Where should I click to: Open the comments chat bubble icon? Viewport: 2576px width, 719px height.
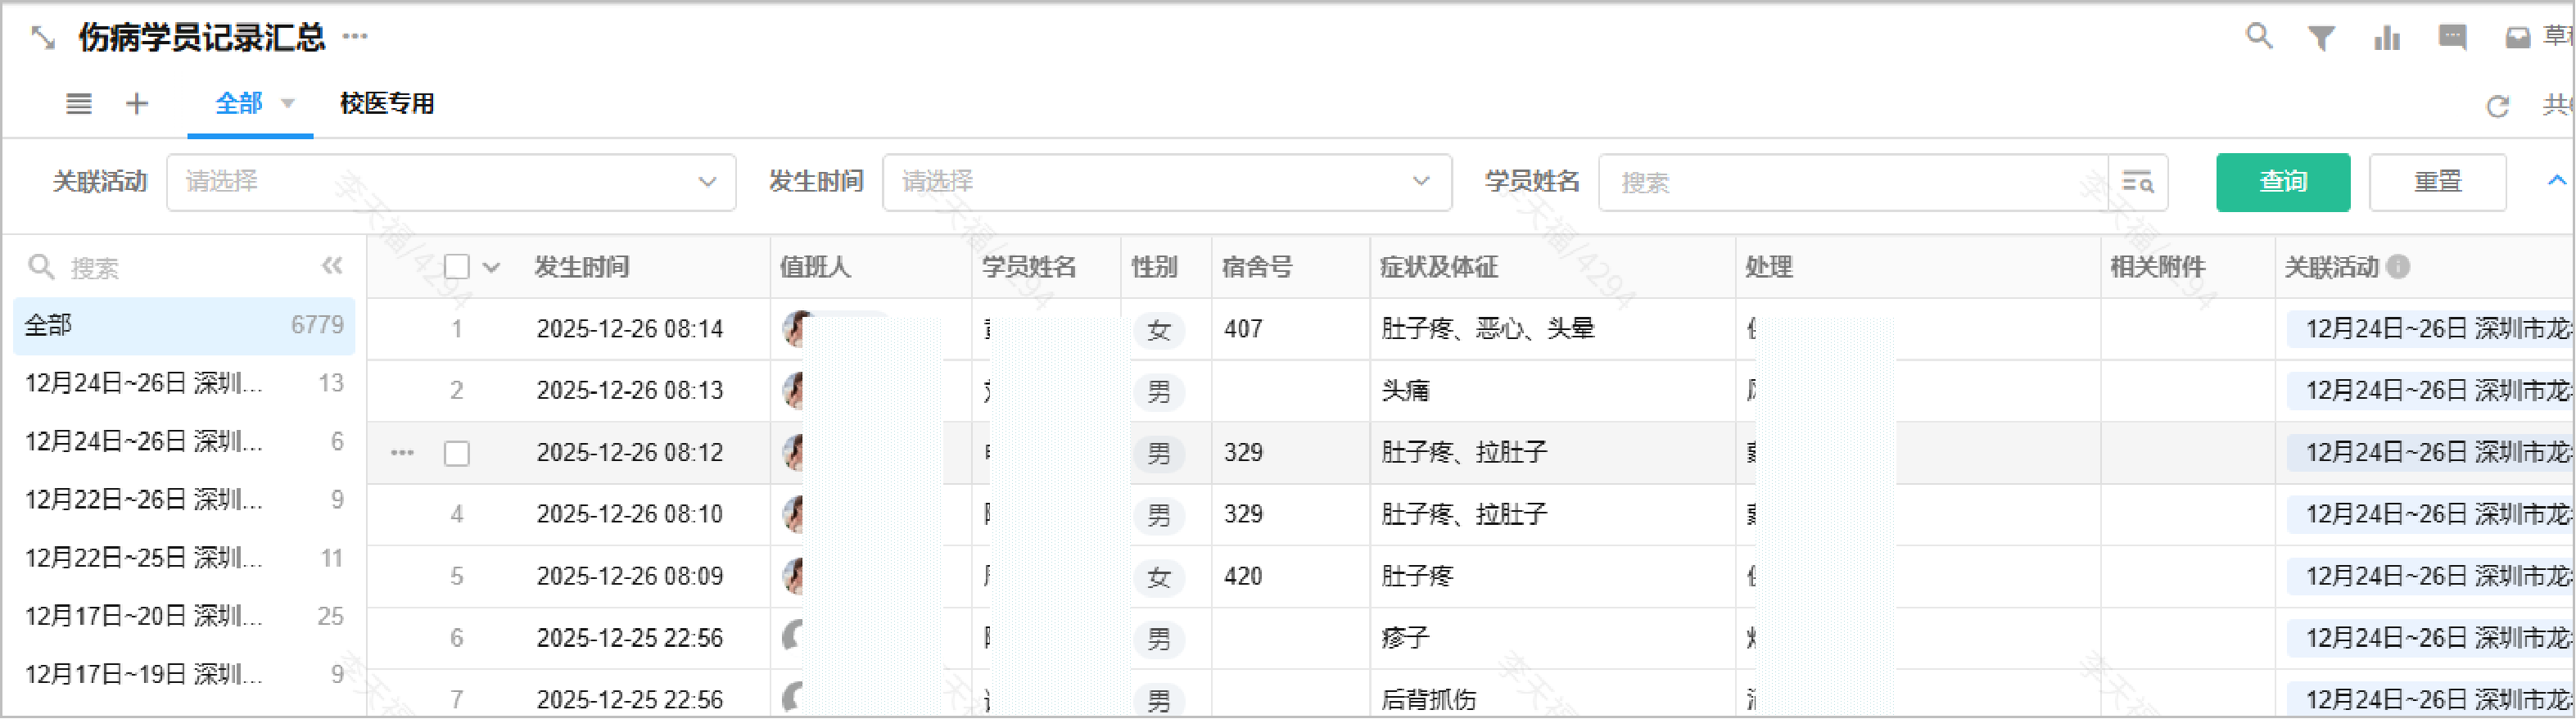(x=2452, y=38)
